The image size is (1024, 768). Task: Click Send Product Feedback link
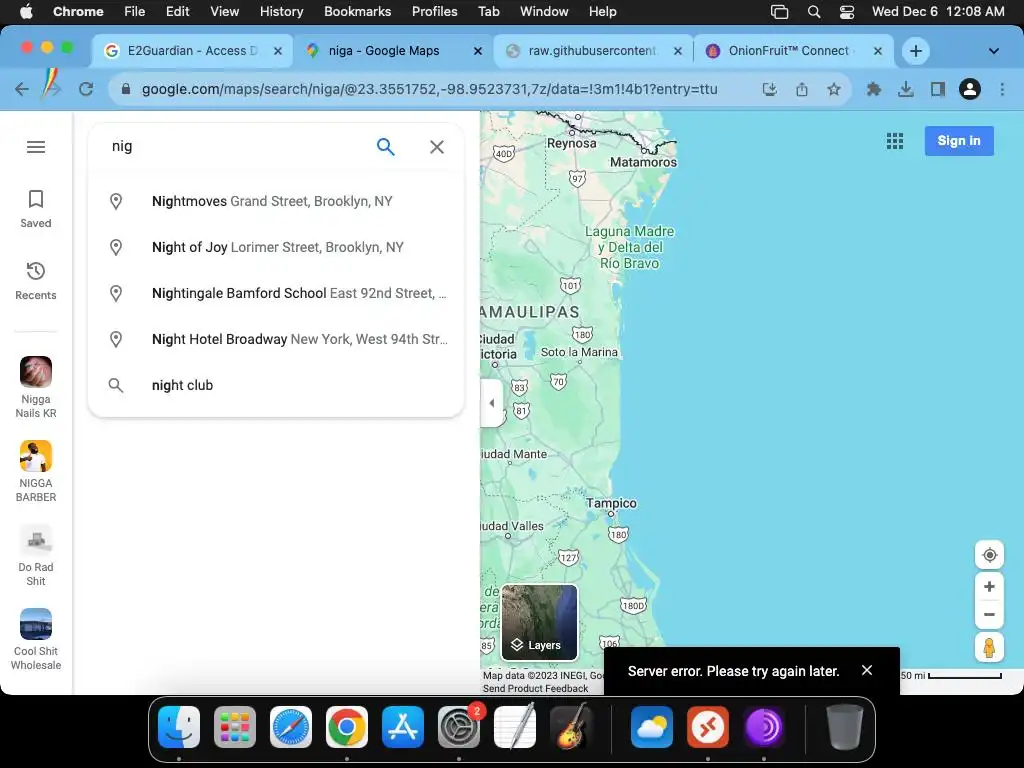coord(536,688)
